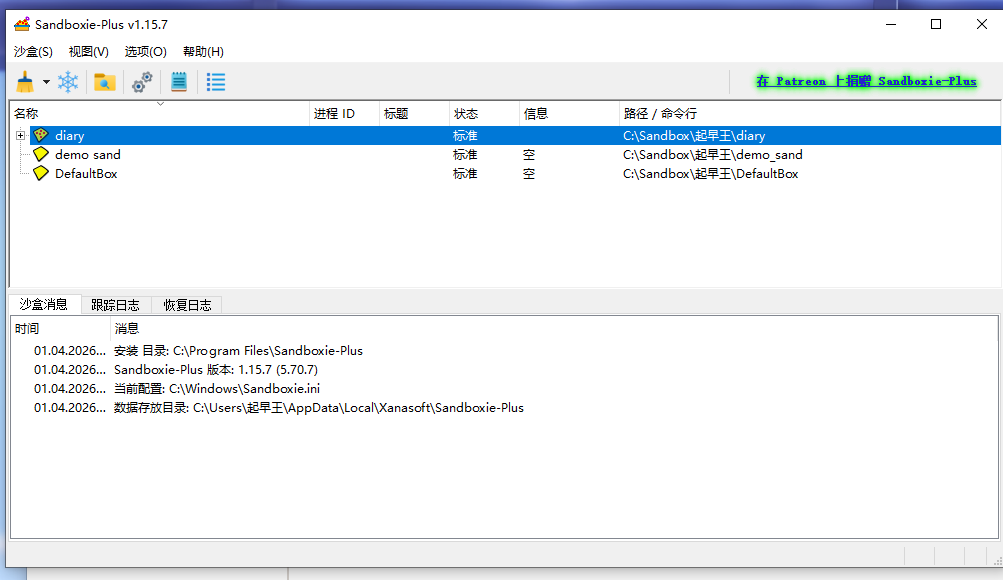This screenshot has width=1003, height=580.
Task: Click path C:\Sandbox\起早王\DefaultBox
Action: point(711,174)
